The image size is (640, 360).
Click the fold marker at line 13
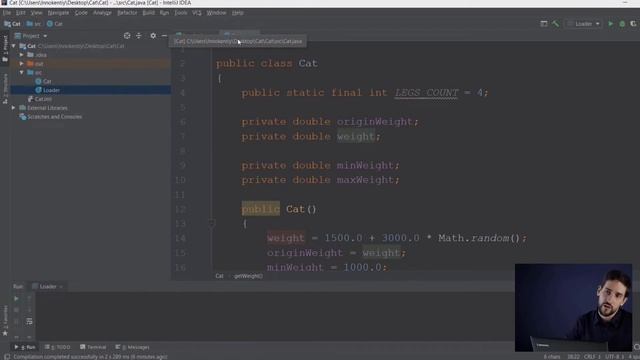click(x=211, y=223)
